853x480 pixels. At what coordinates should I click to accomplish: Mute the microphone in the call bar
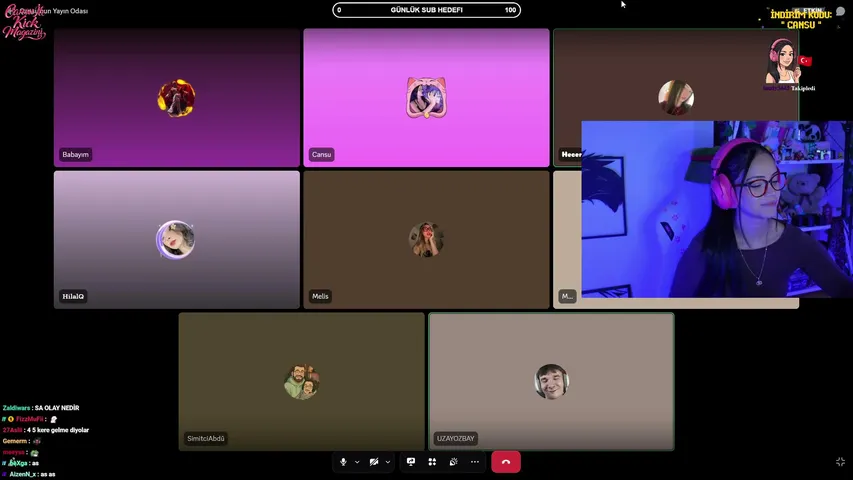(343, 462)
